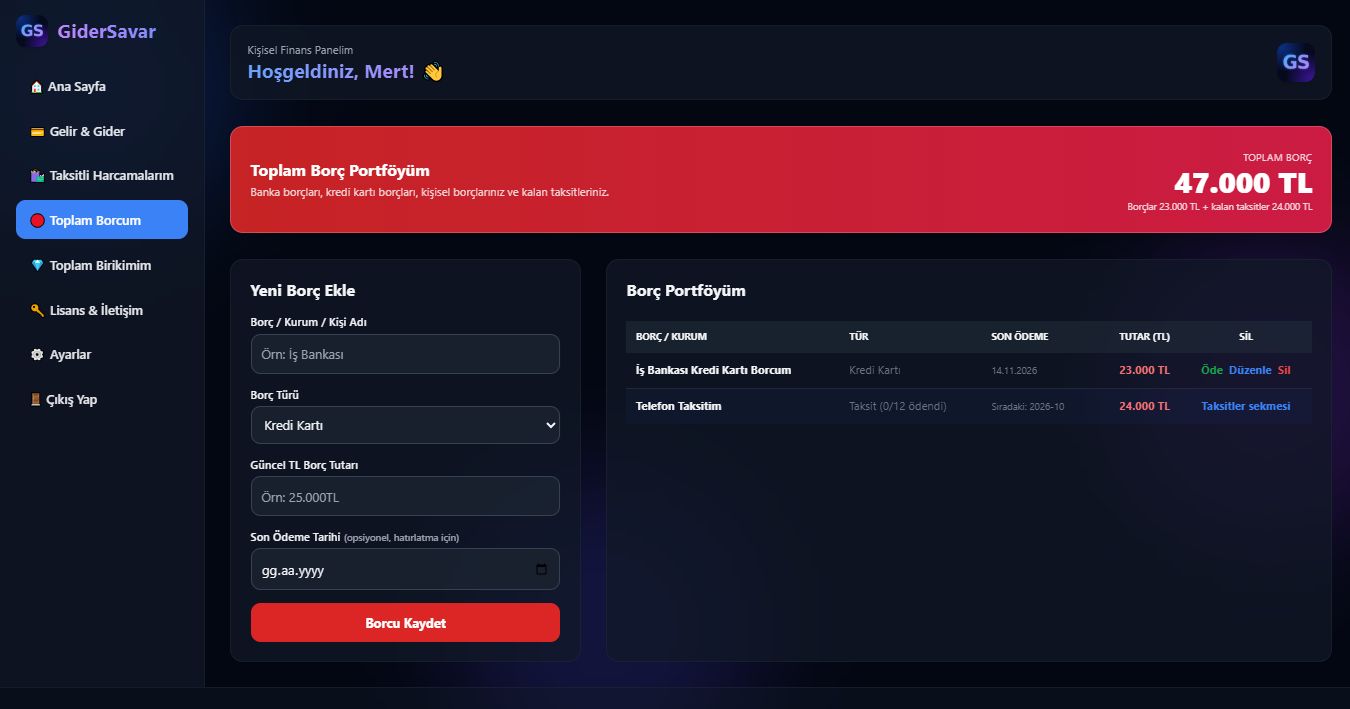The height and width of the screenshot is (709, 1350).
Task: Select the İş Bankası Kredi Kartı Borcum row name
Action: 713,370
